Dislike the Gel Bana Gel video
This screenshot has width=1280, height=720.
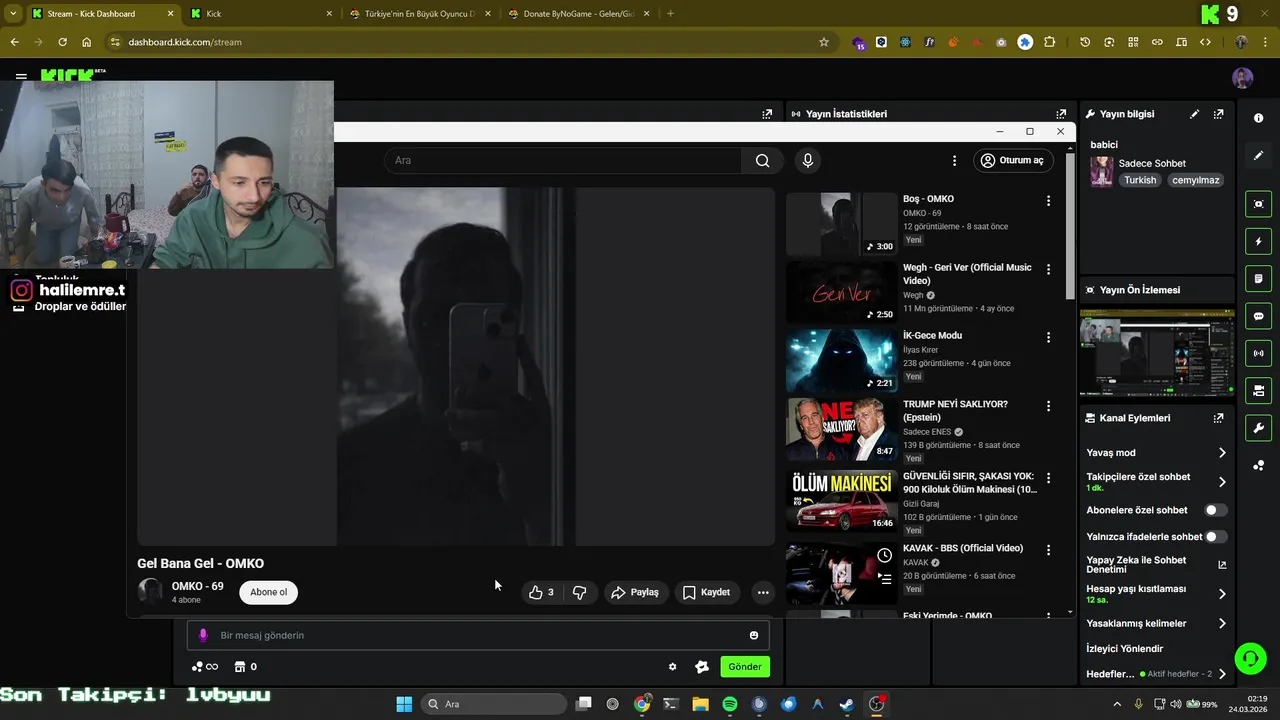(x=580, y=592)
